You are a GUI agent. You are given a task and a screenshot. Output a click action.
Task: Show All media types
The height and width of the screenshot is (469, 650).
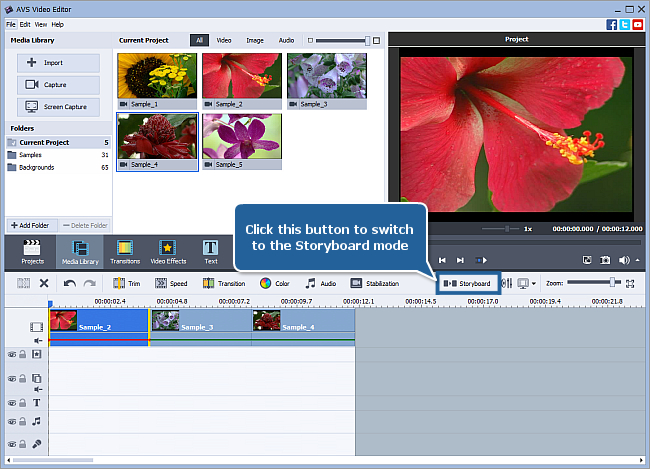199,40
